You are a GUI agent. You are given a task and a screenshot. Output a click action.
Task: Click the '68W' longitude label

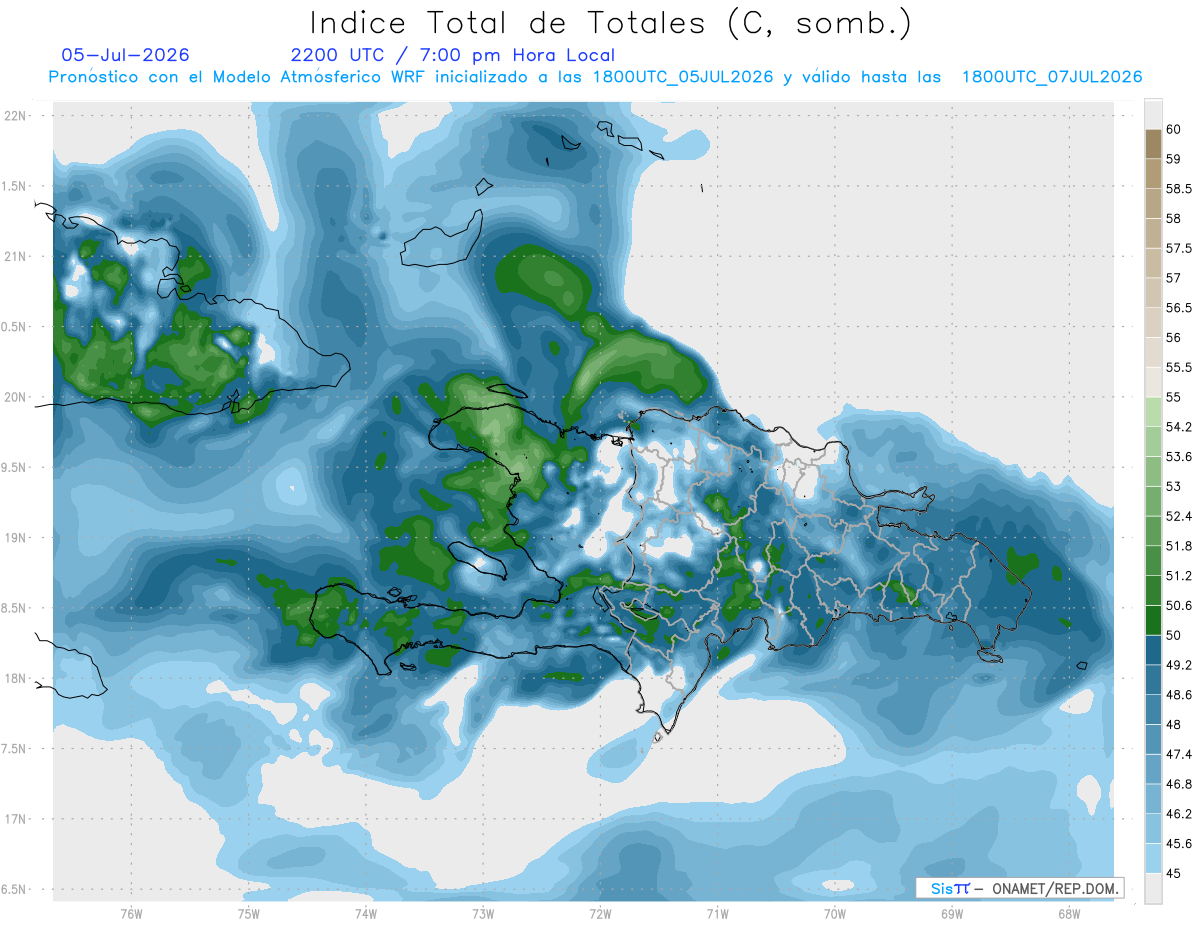(x=1069, y=913)
